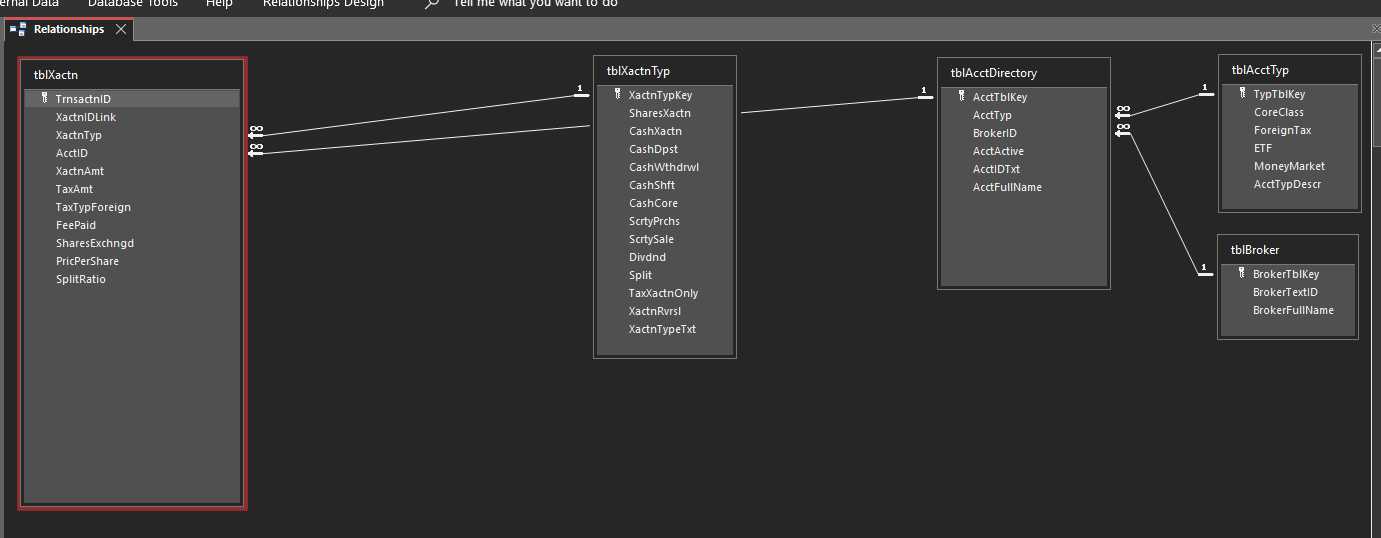
Task: Switch to Relationships Design ribbon tab
Action: [x=323, y=4]
